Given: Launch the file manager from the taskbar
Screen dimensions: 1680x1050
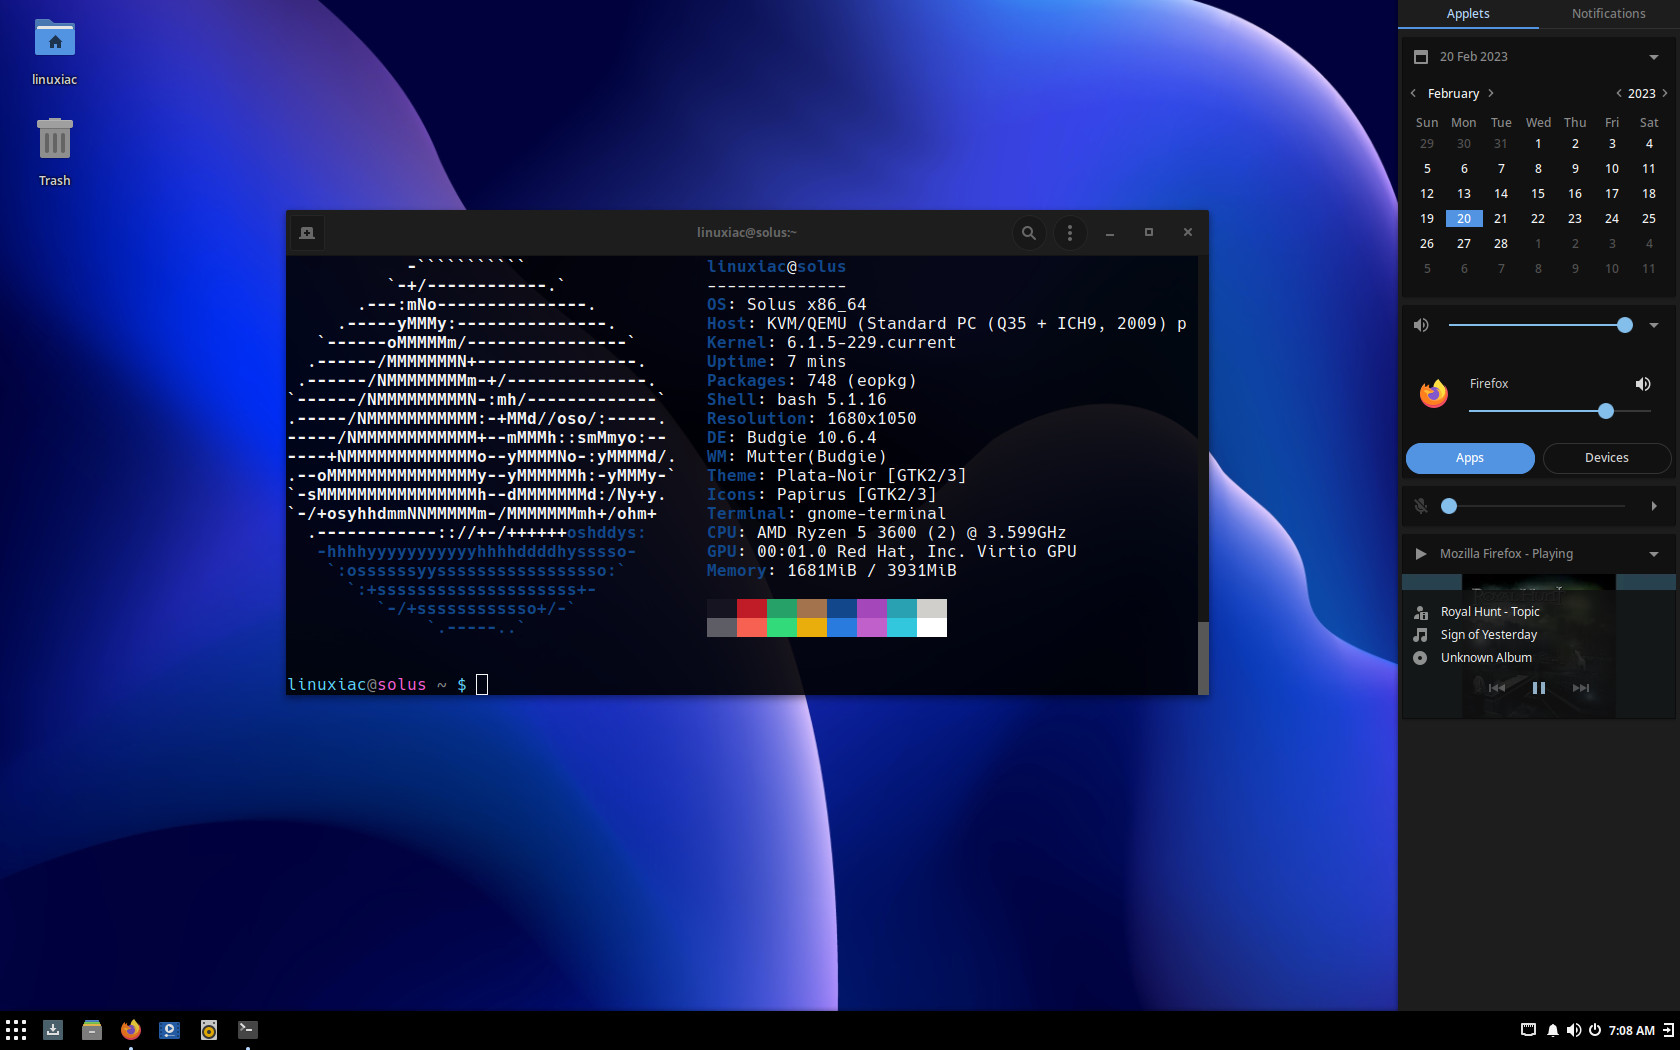Looking at the screenshot, I should tap(92, 1029).
